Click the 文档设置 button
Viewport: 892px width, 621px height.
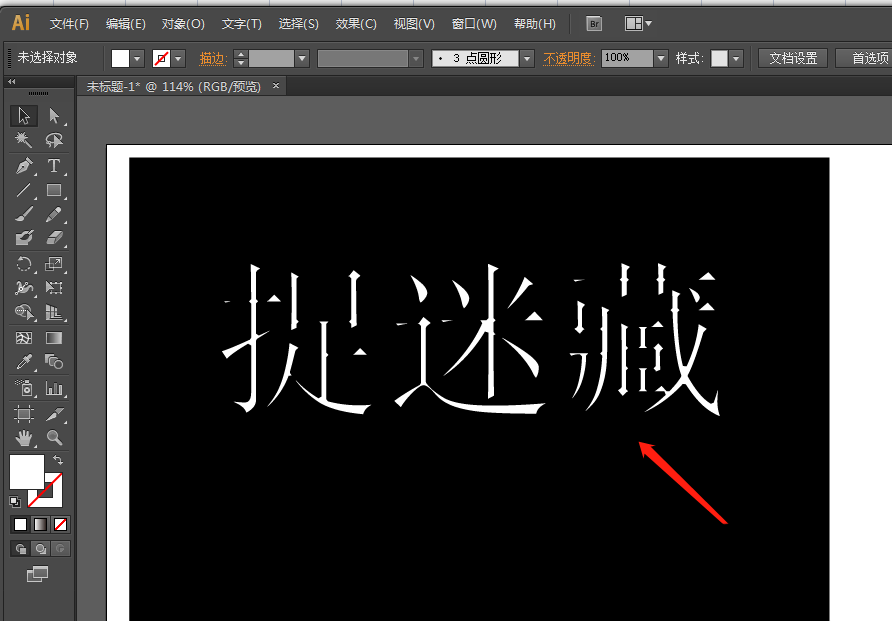[792, 59]
